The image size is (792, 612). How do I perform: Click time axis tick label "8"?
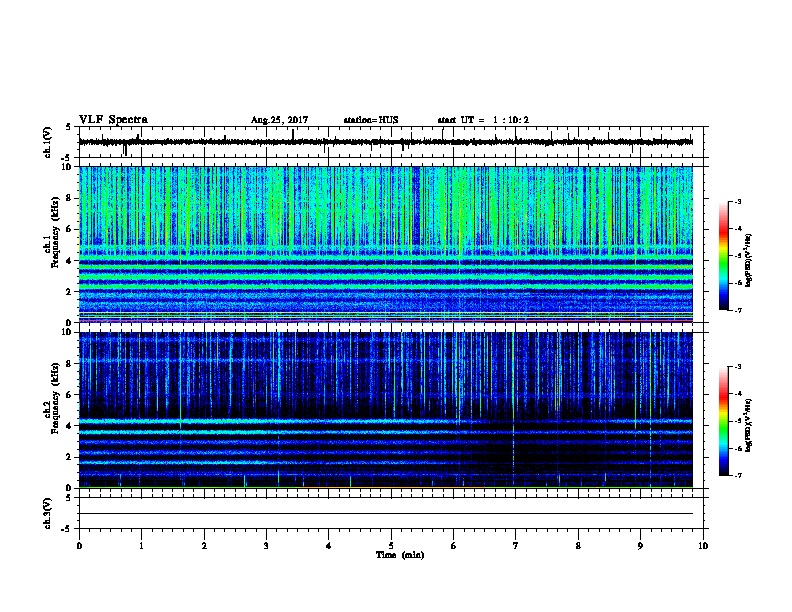pos(578,546)
